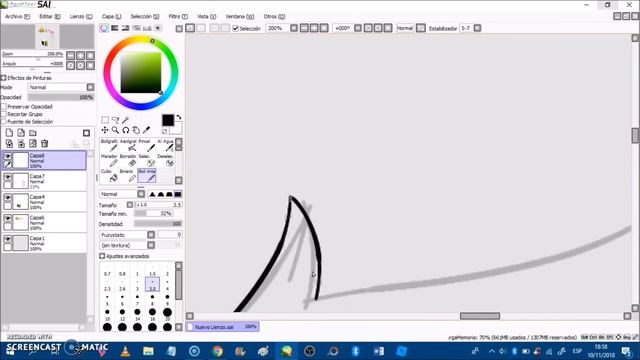Click the canvas horizontal scrollbar thumb
Image resolution: width=640 pixels, height=360 pixels.
point(480,316)
